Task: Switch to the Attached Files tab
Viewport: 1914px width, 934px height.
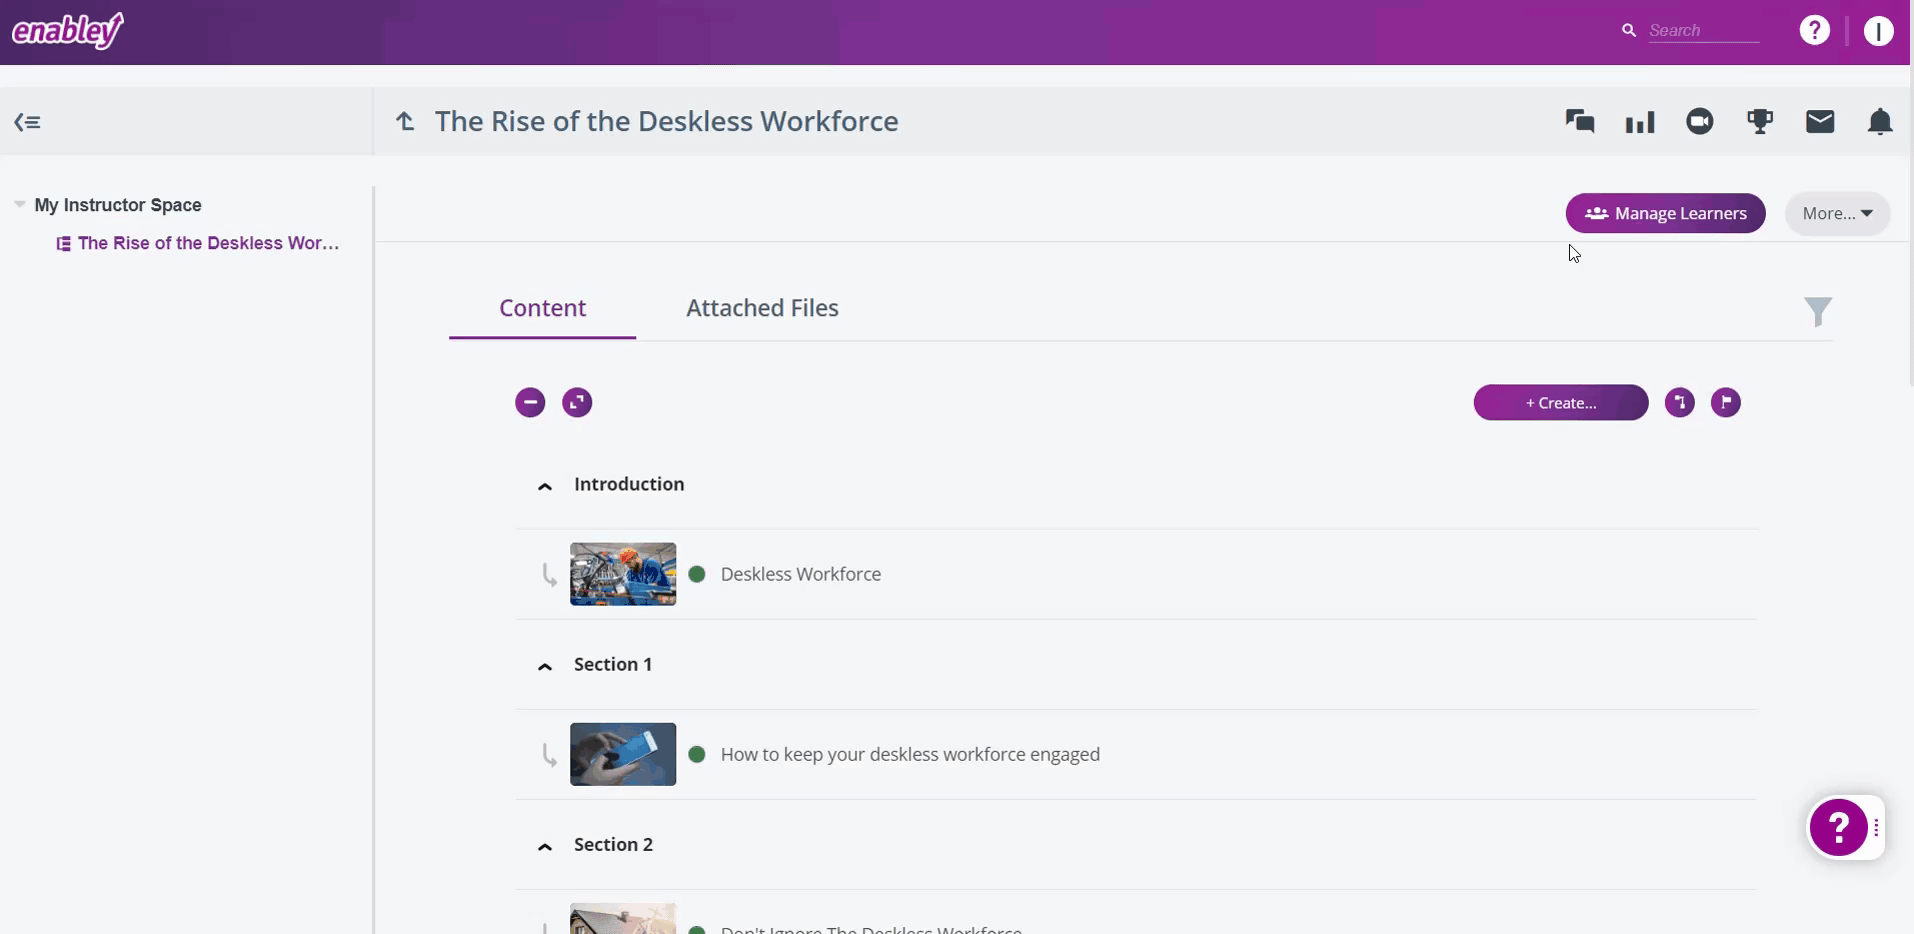Action: 762,308
